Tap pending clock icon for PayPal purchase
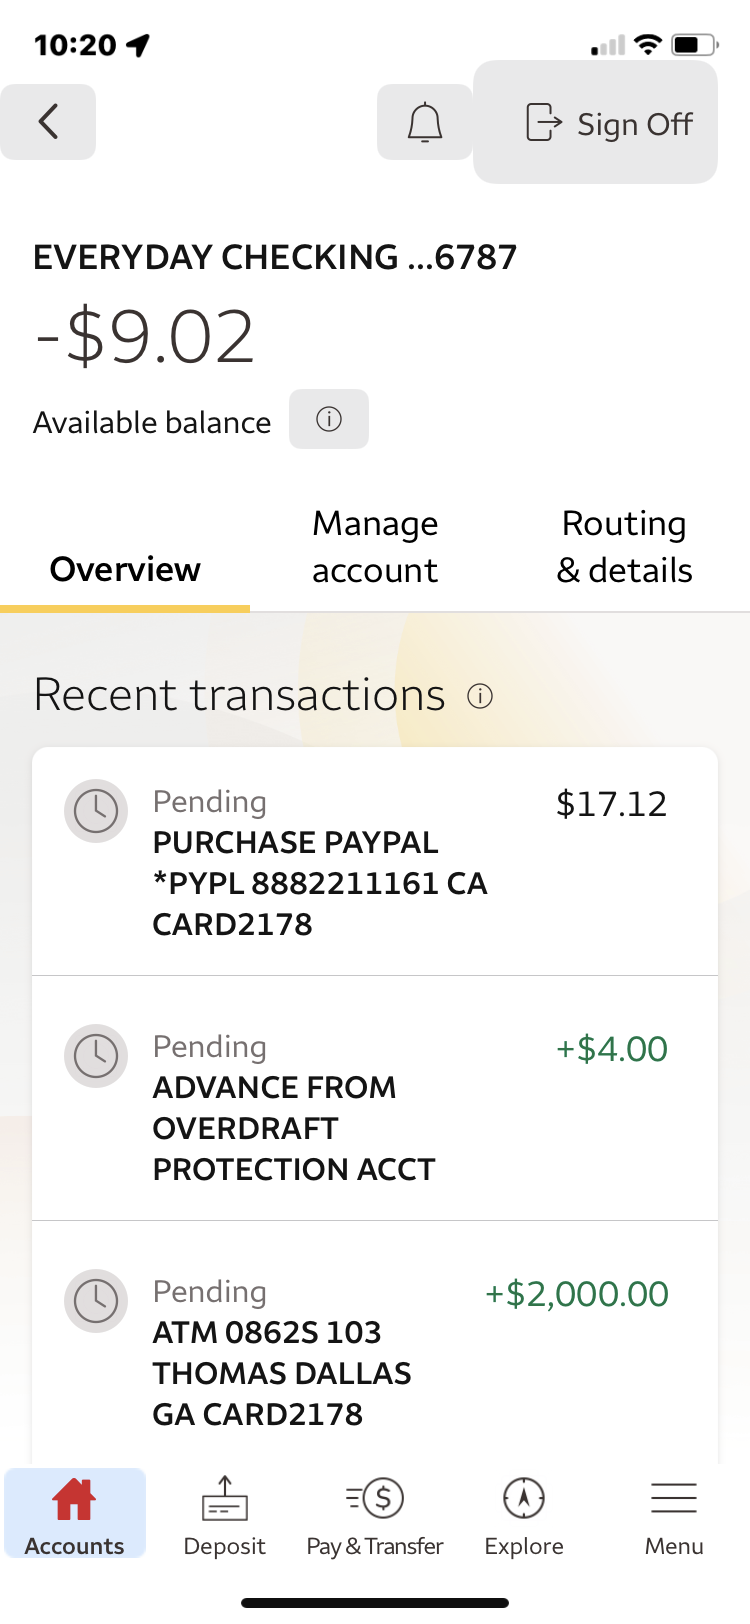The height and width of the screenshot is (1624, 750). pos(96,811)
